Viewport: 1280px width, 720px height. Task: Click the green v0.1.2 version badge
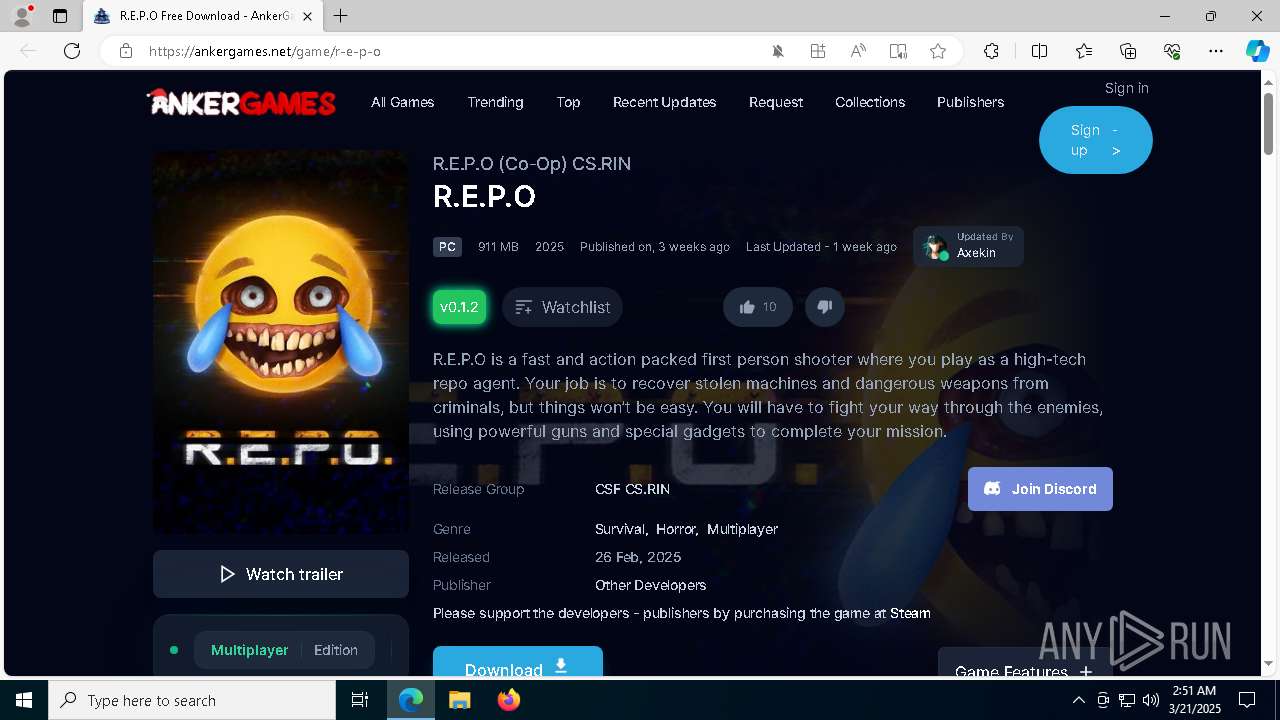pyautogui.click(x=460, y=307)
